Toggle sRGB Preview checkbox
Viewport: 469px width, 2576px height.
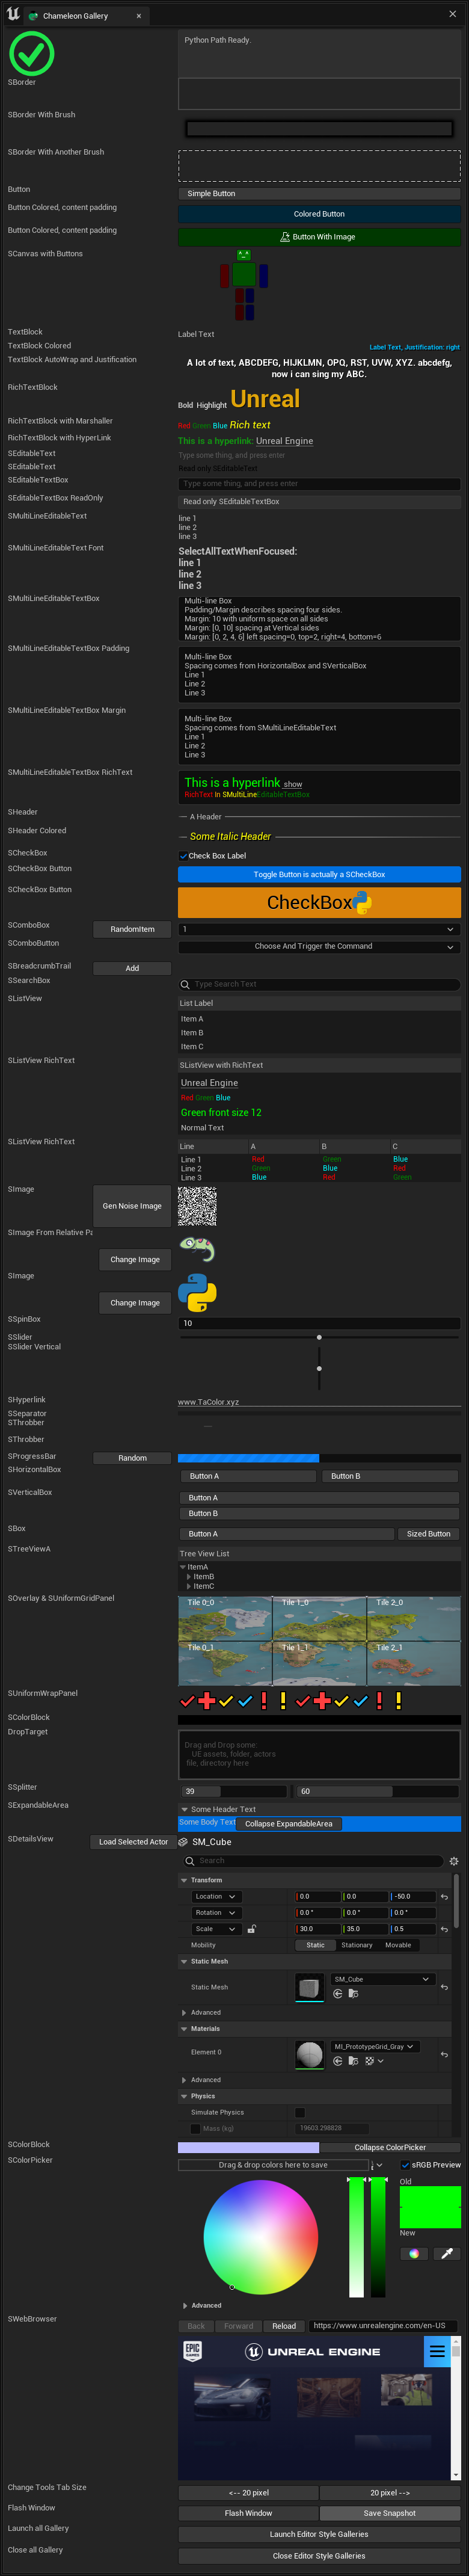[x=405, y=2164]
